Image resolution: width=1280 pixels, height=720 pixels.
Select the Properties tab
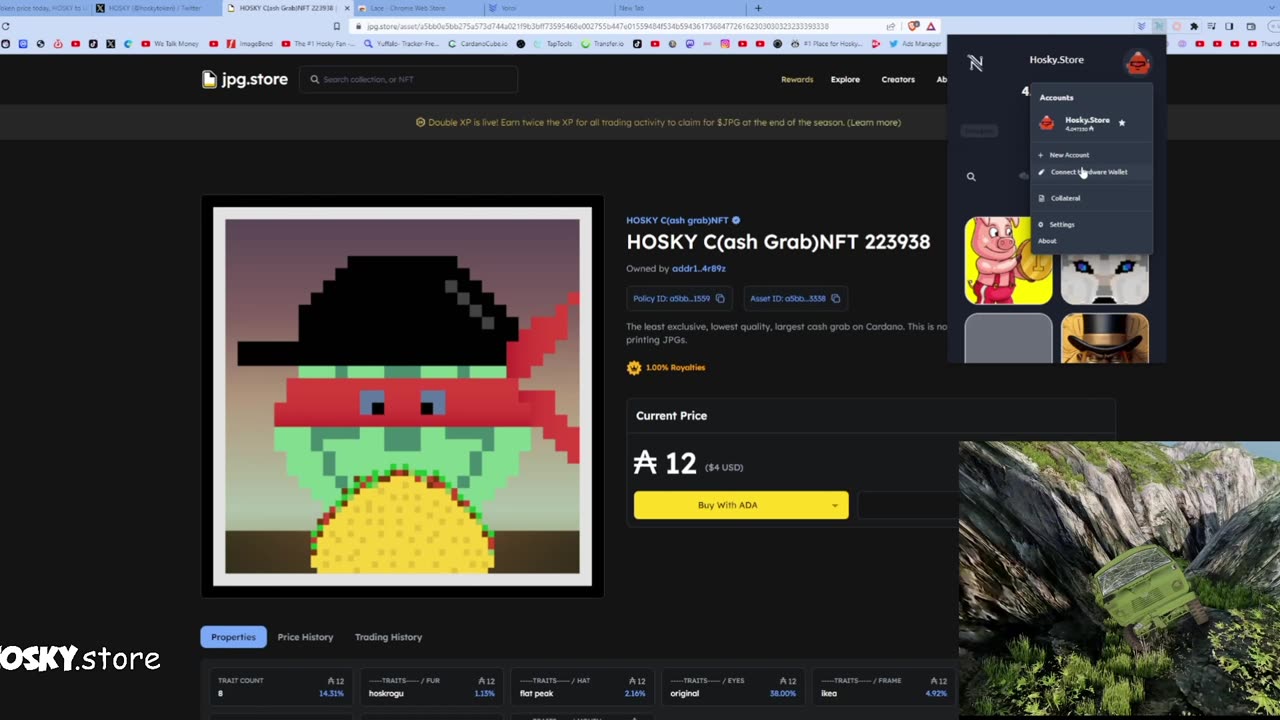233,637
